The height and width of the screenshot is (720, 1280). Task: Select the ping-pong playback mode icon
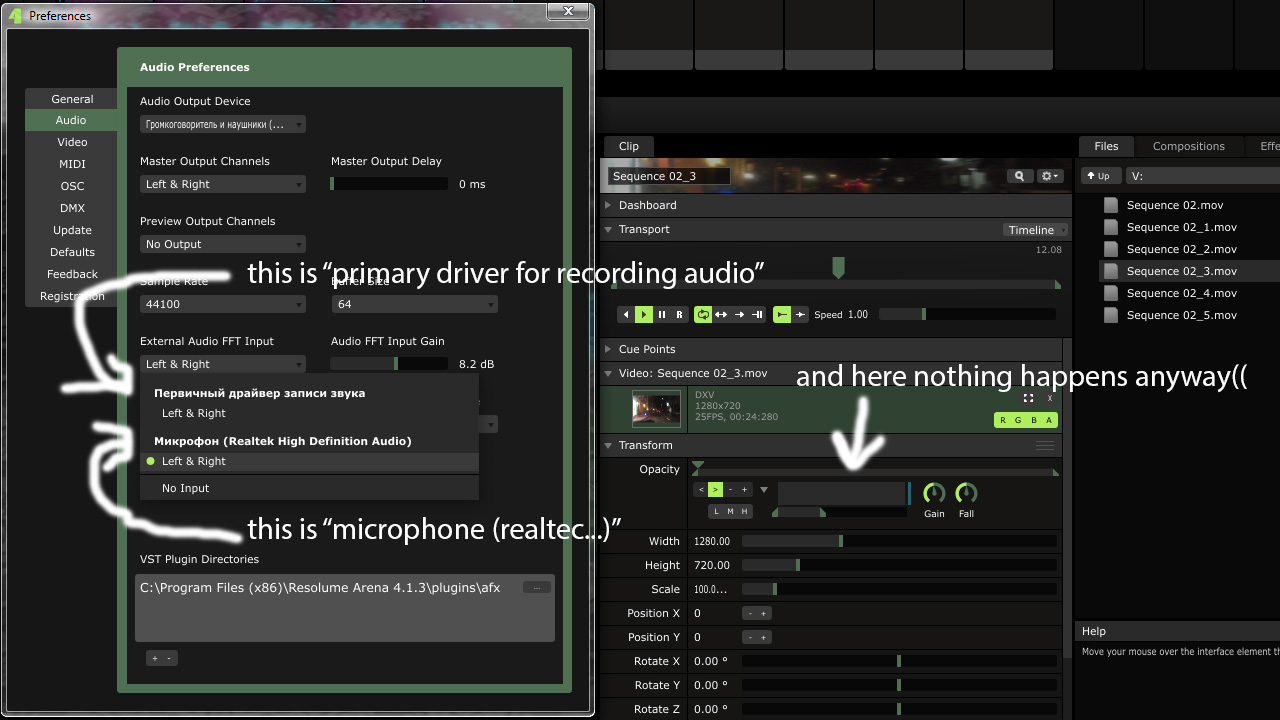coord(721,314)
